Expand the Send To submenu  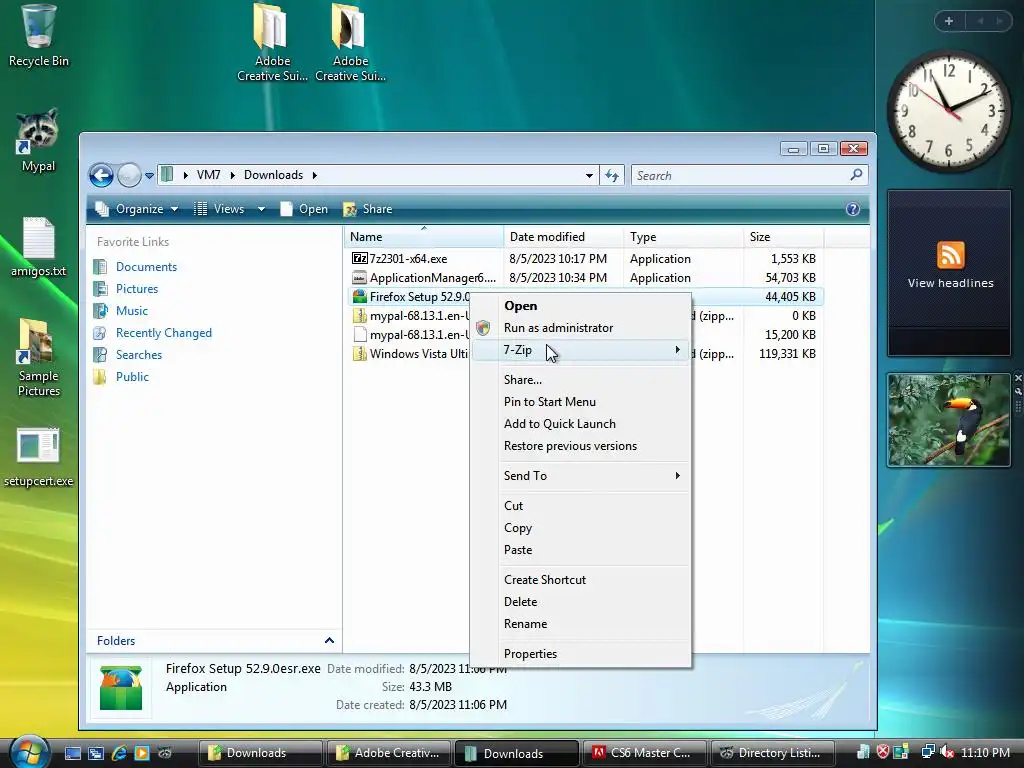pyautogui.click(x=581, y=475)
